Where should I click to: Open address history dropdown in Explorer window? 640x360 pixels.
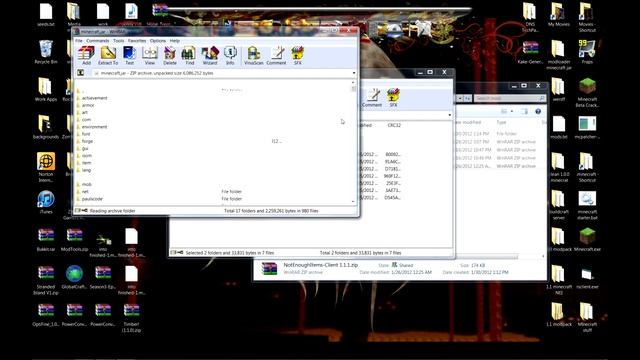pos(460,98)
